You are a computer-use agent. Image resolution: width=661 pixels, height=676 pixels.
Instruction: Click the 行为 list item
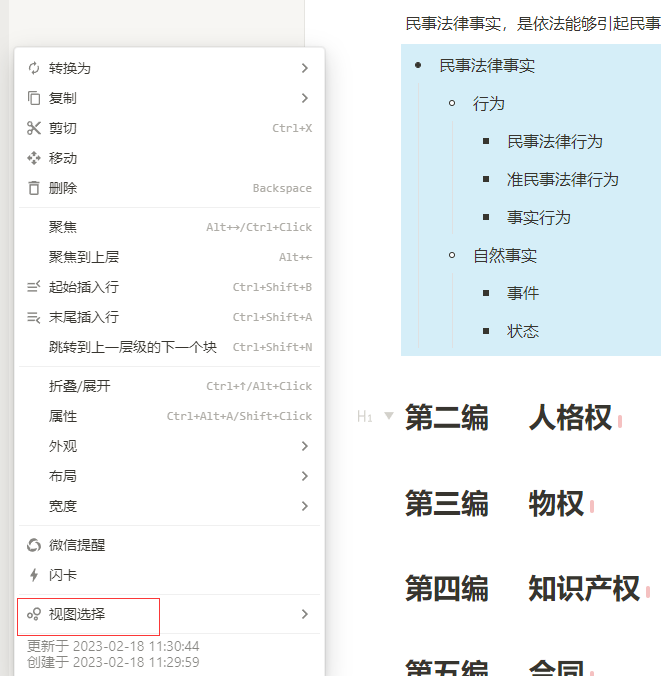pyautogui.click(x=489, y=103)
